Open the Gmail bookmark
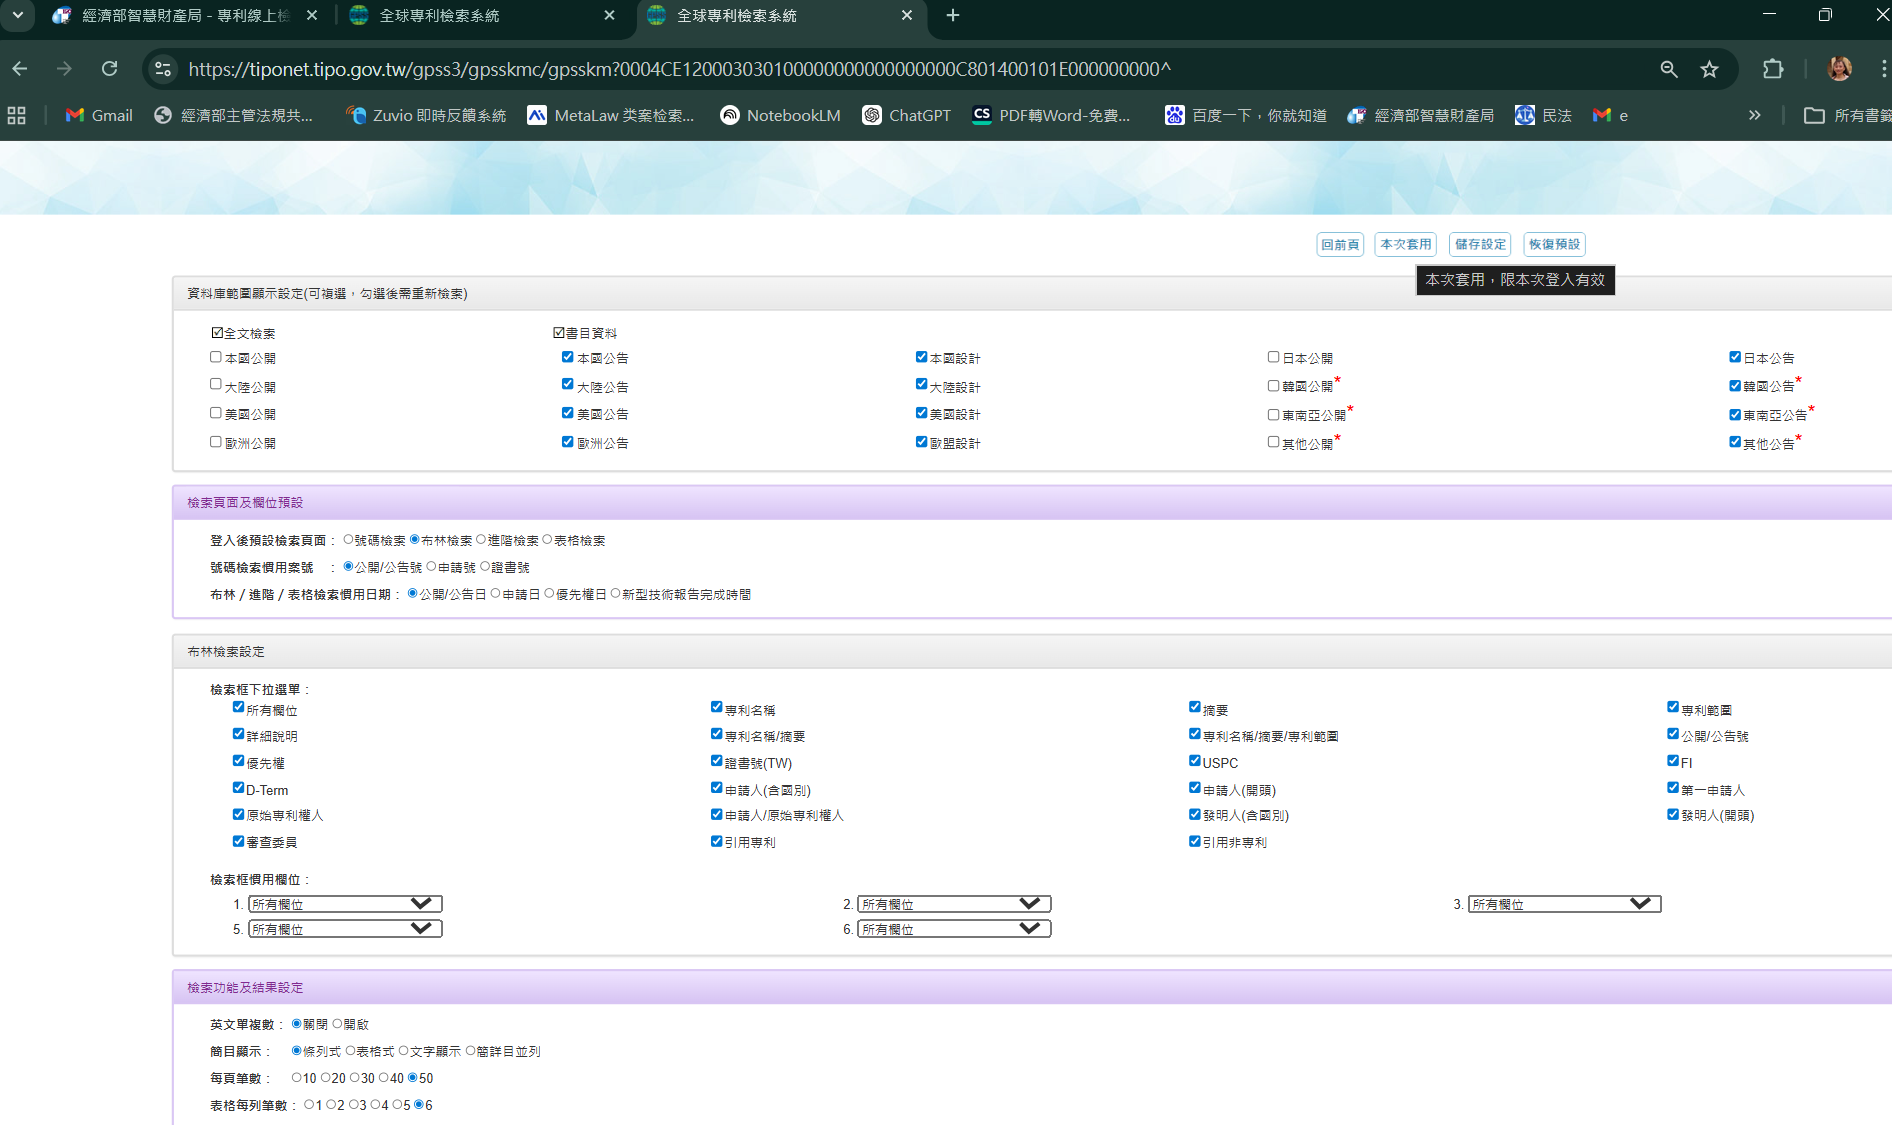1892x1125 pixels. pos(99,116)
